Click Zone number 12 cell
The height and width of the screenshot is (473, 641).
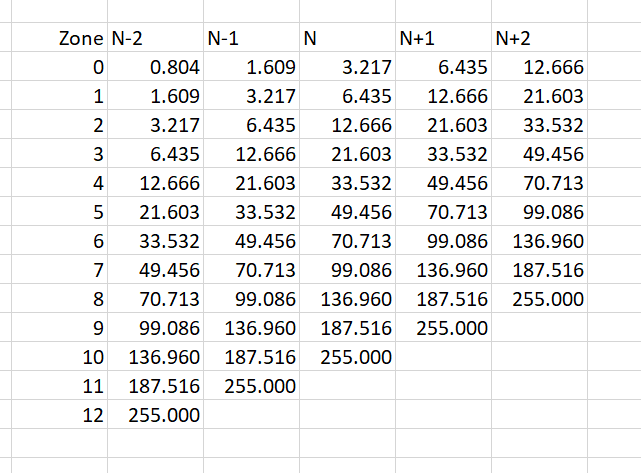[x=60, y=415]
